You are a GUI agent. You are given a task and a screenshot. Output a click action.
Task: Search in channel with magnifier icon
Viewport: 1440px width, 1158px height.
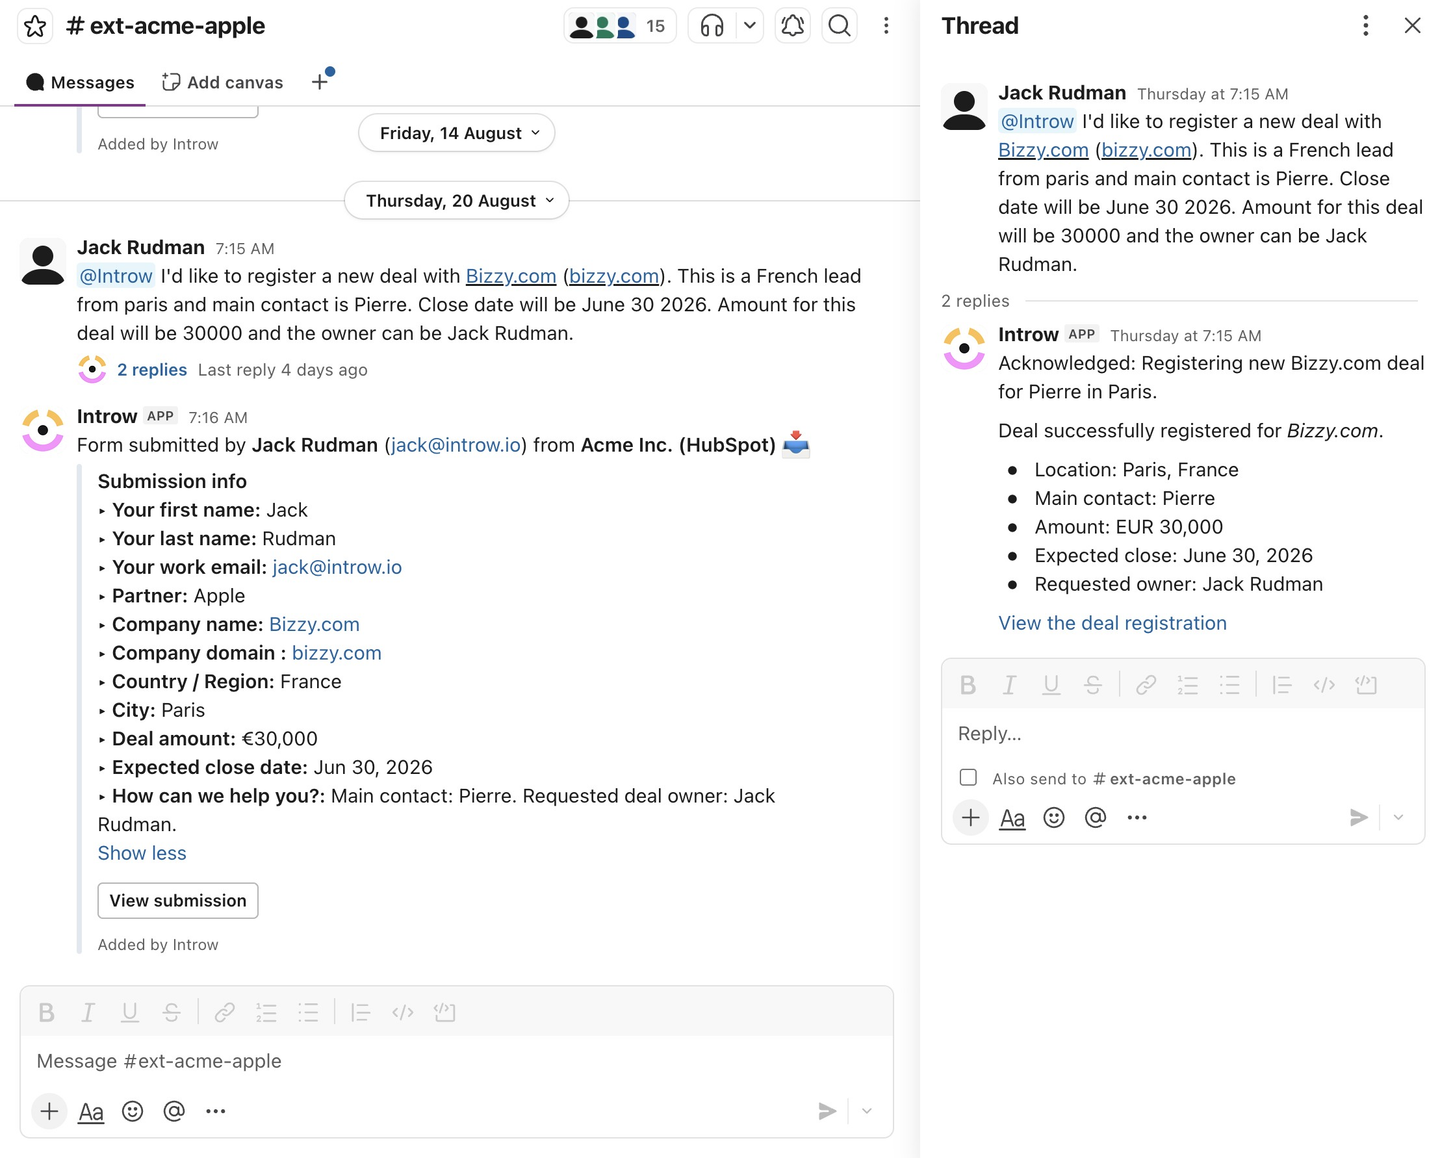click(x=840, y=26)
